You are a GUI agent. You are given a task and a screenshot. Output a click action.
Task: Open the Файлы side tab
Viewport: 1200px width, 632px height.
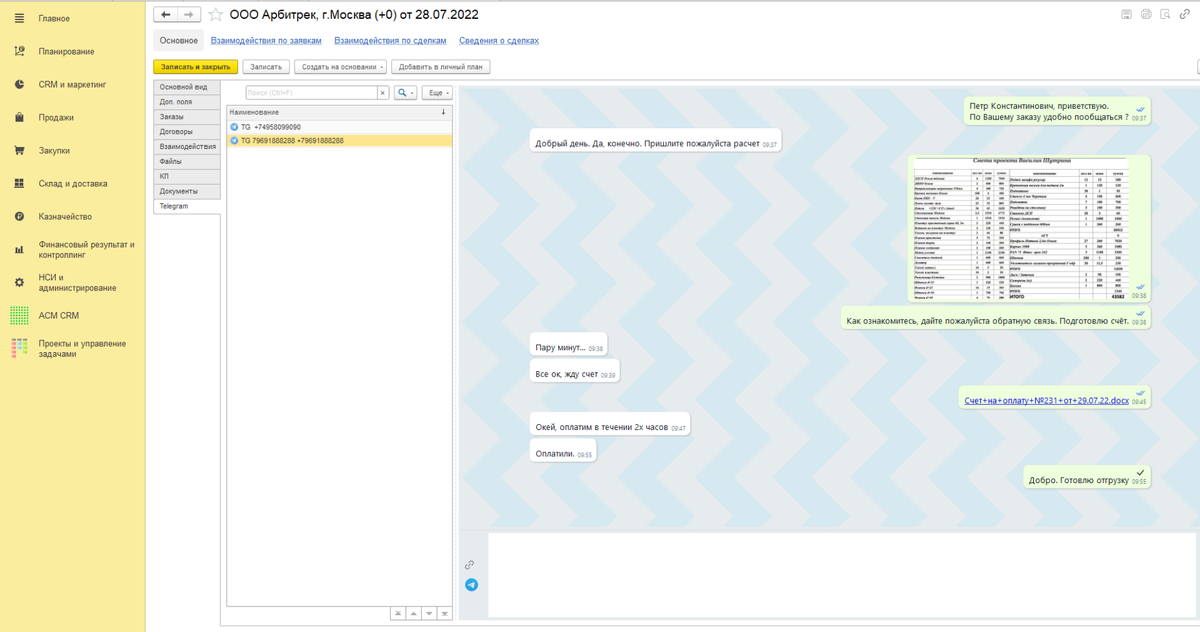click(x=187, y=161)
